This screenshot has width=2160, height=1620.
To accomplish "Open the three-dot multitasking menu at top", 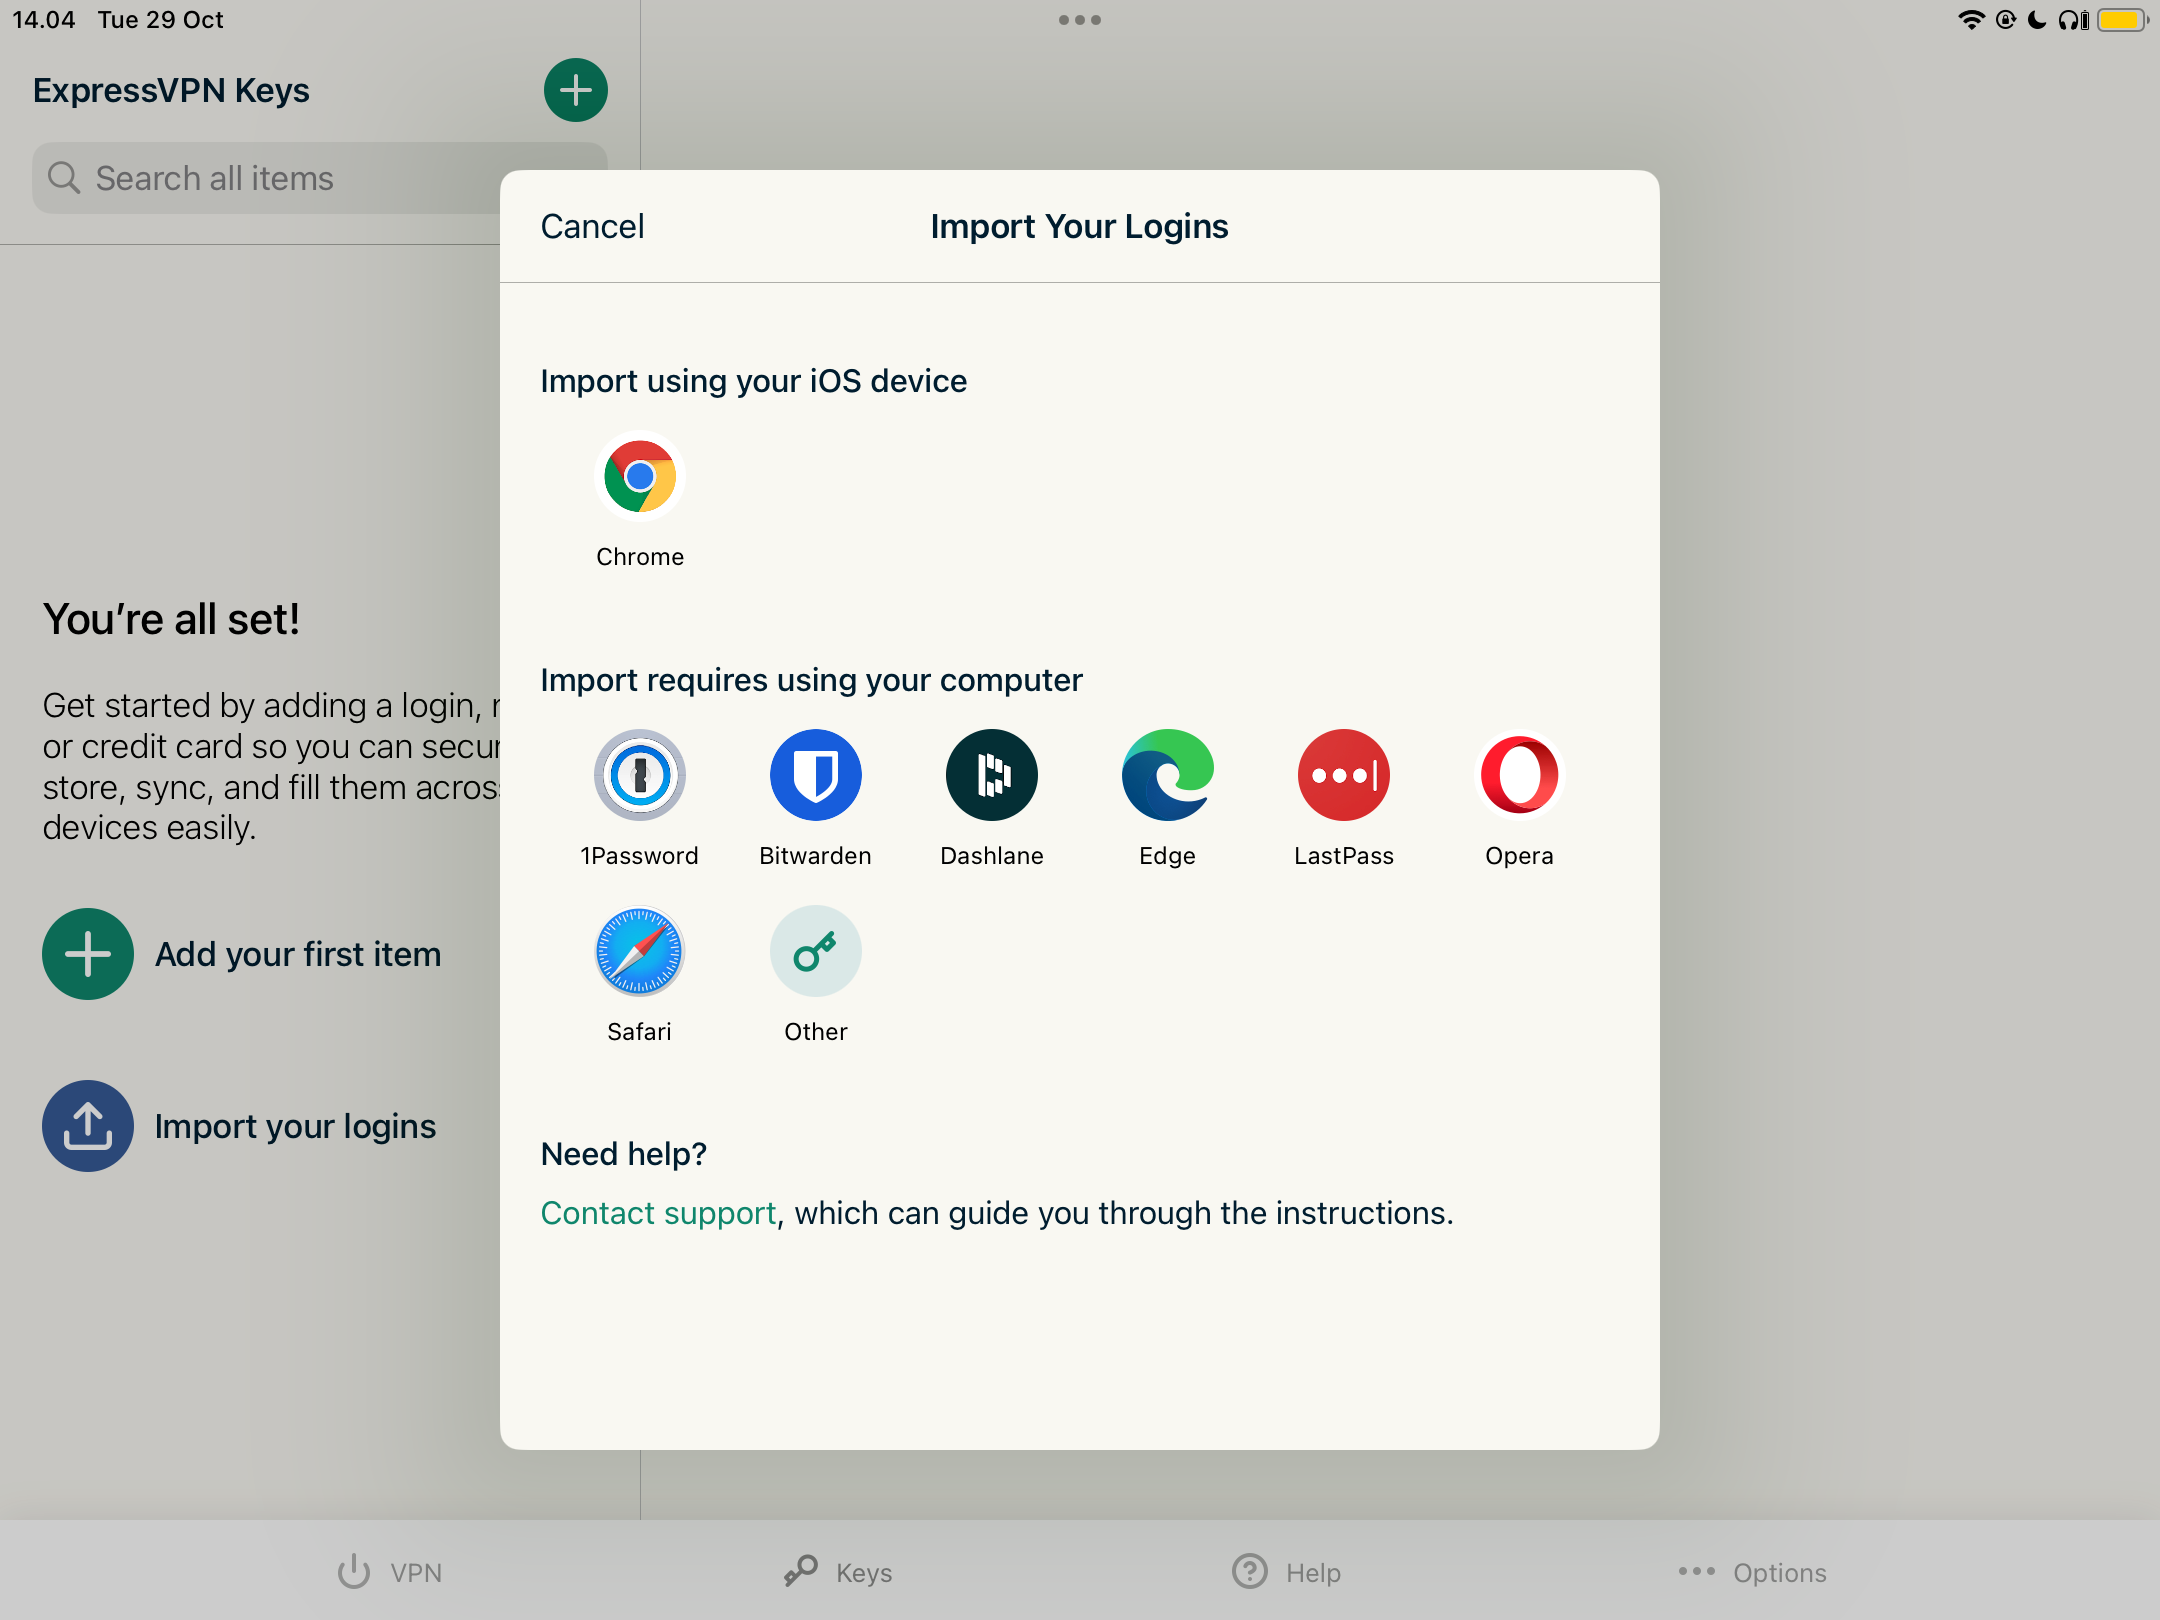I will tap(1080, 20).
